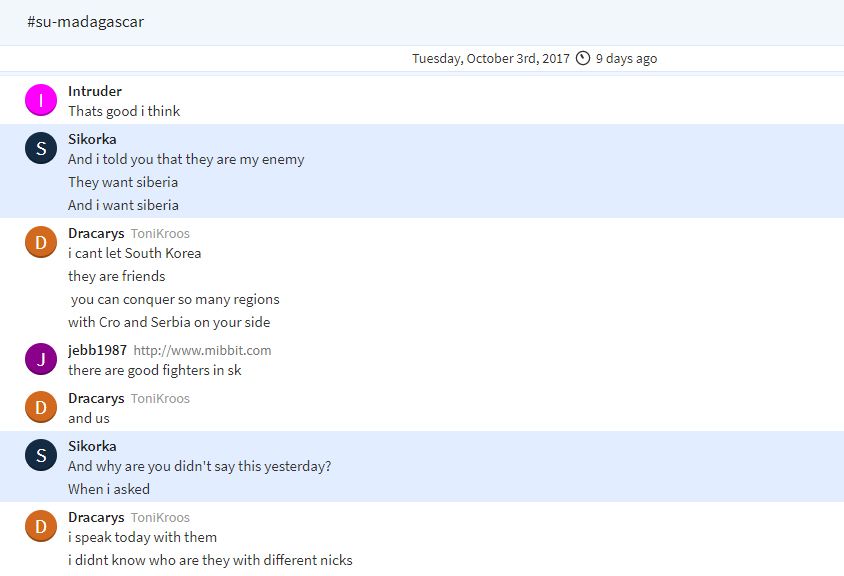Image resolution: width=844 pixels, height=576 pixels.
Task: Click Intruder's magenta avatar icon
Action: [x=41, y=100]
